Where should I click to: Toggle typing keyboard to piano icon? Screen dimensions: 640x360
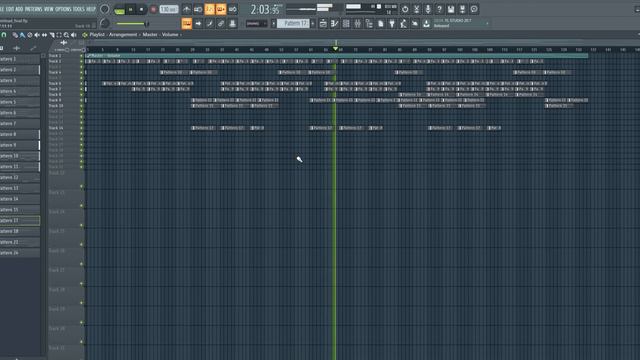(x=187, y=24)
